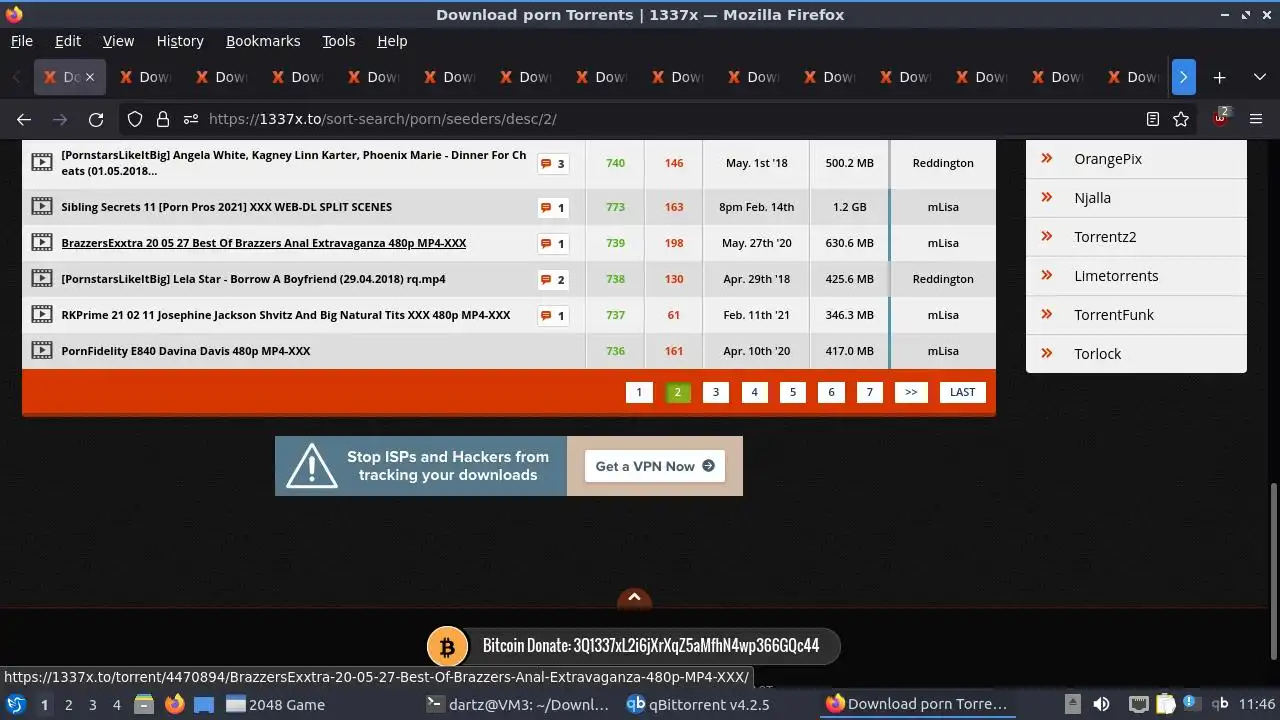Open uploader Reddington on the May. 1st '18 row
The image size is (1280, 720).
(x=943, y=163)
